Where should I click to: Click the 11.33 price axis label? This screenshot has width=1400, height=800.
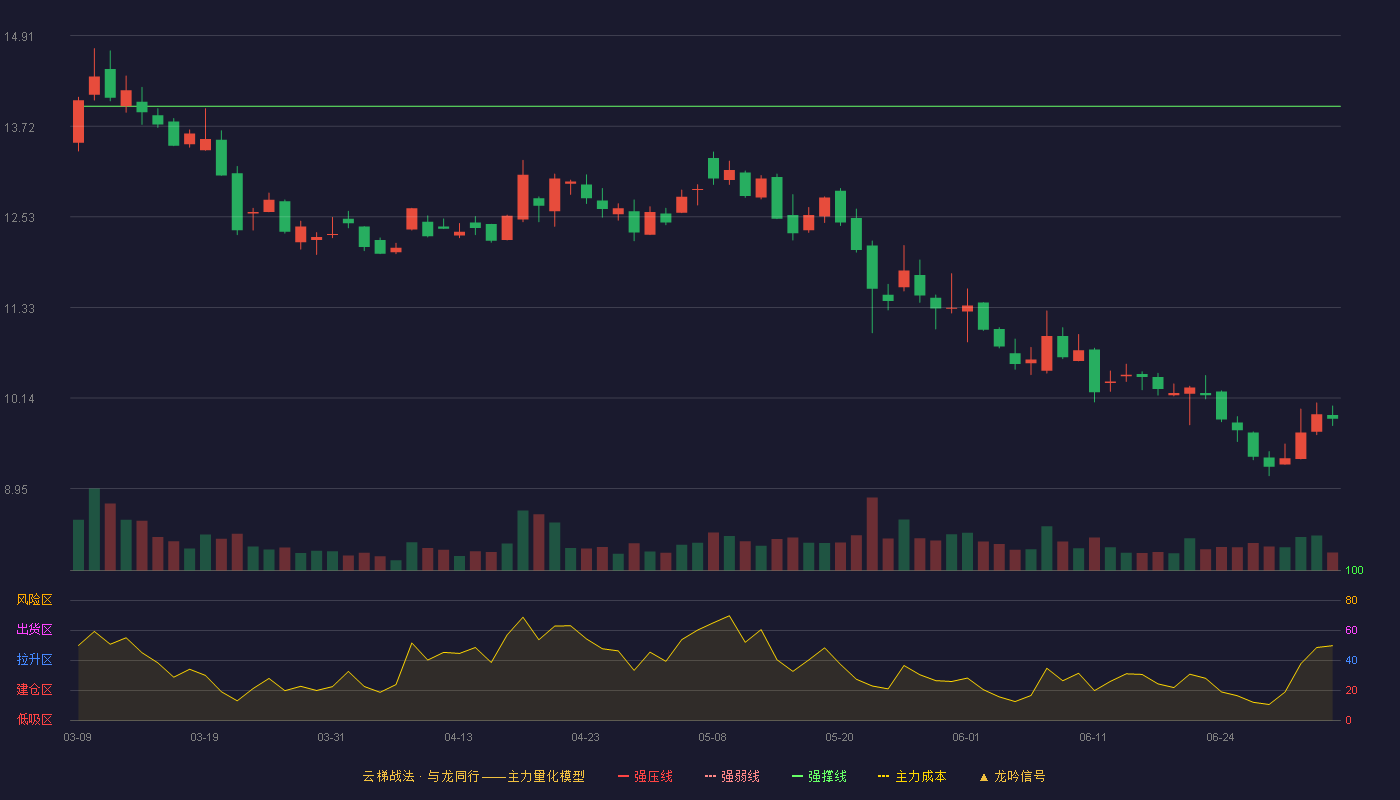pyautogui.click(x=19, y=309)
